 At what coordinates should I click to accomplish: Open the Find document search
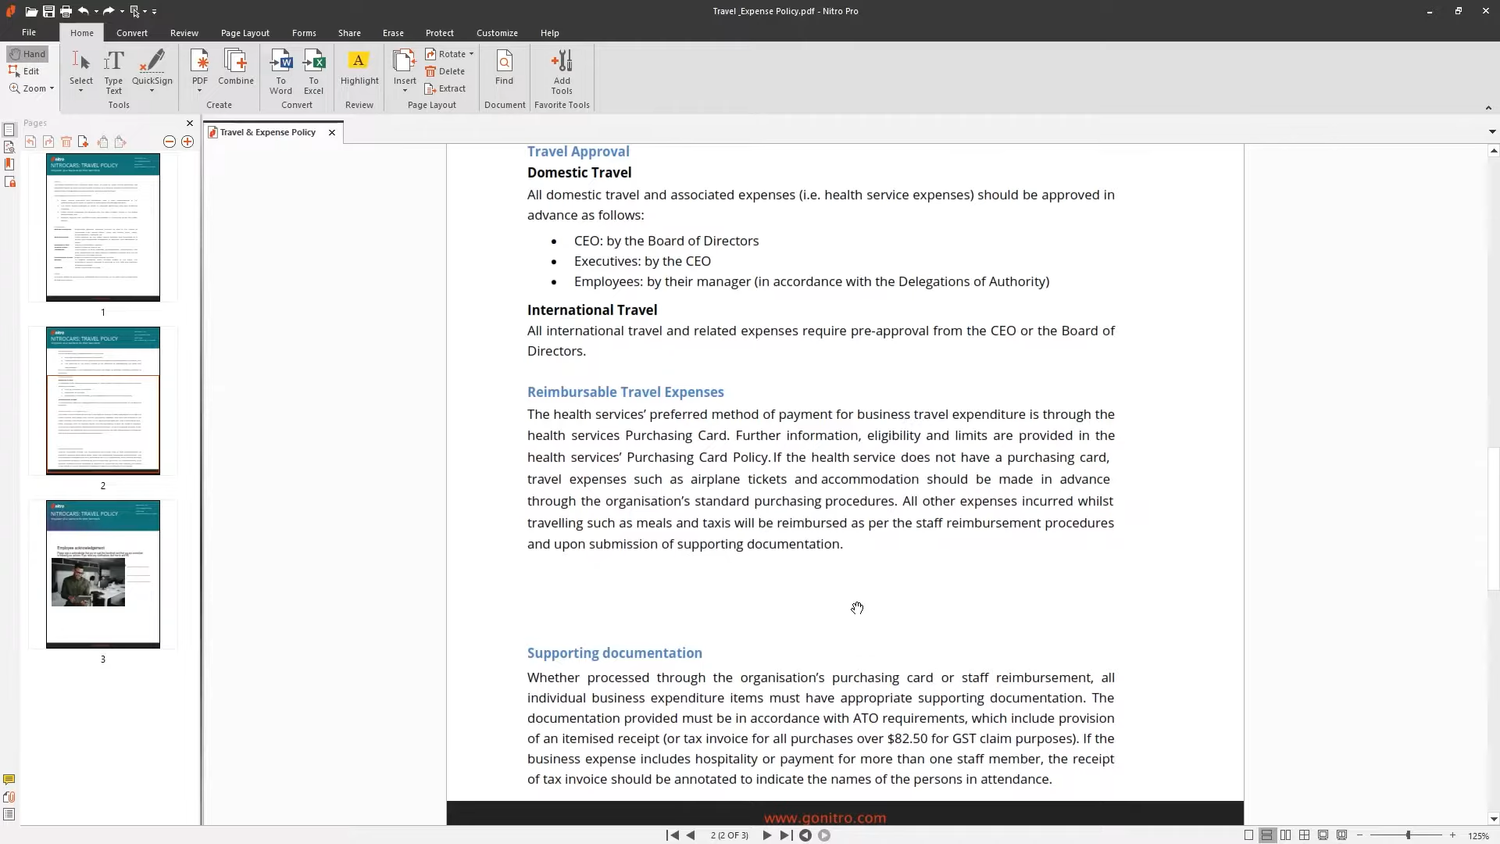point(504,68)
